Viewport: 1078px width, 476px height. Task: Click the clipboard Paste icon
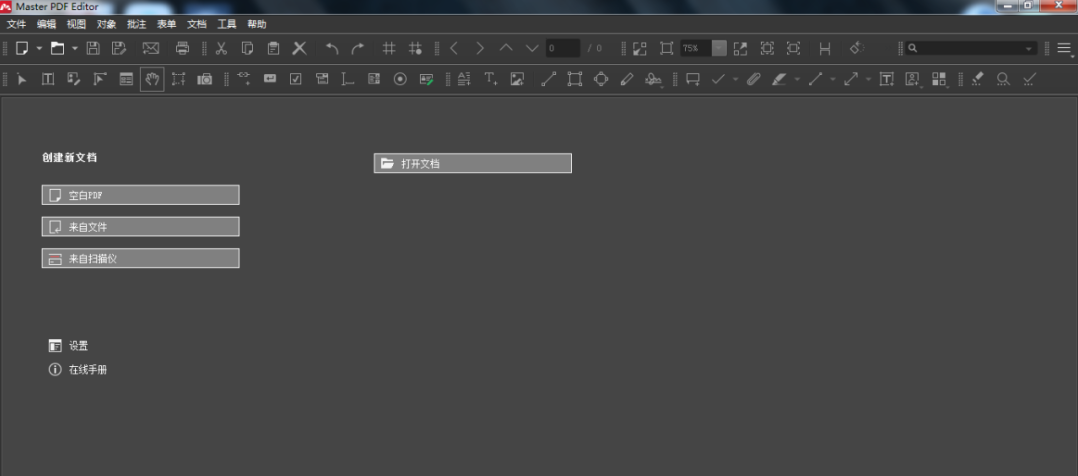[x=274, y=48]
